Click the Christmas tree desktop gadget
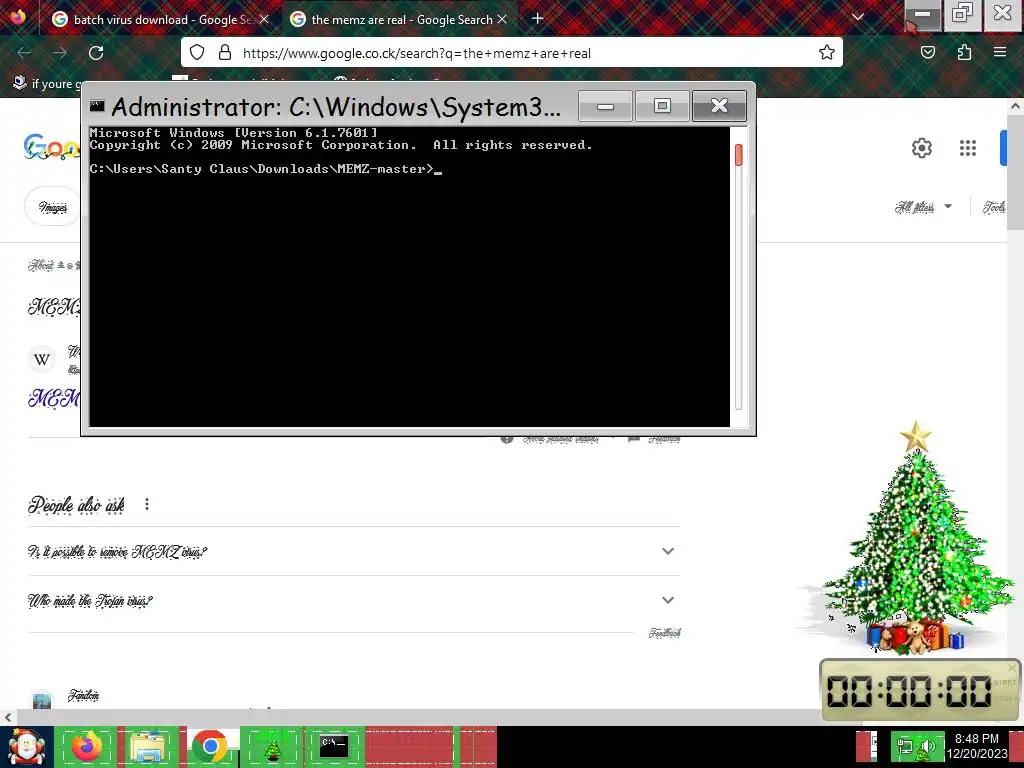1024x768 pixels. [x=913, y=539]
